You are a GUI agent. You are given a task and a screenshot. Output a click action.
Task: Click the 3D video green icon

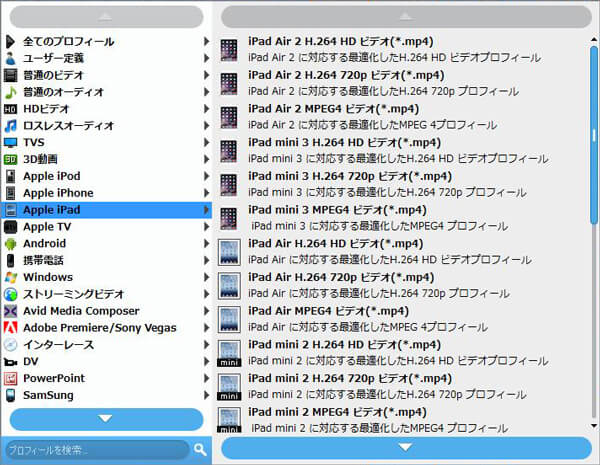(x=10, y=159)
